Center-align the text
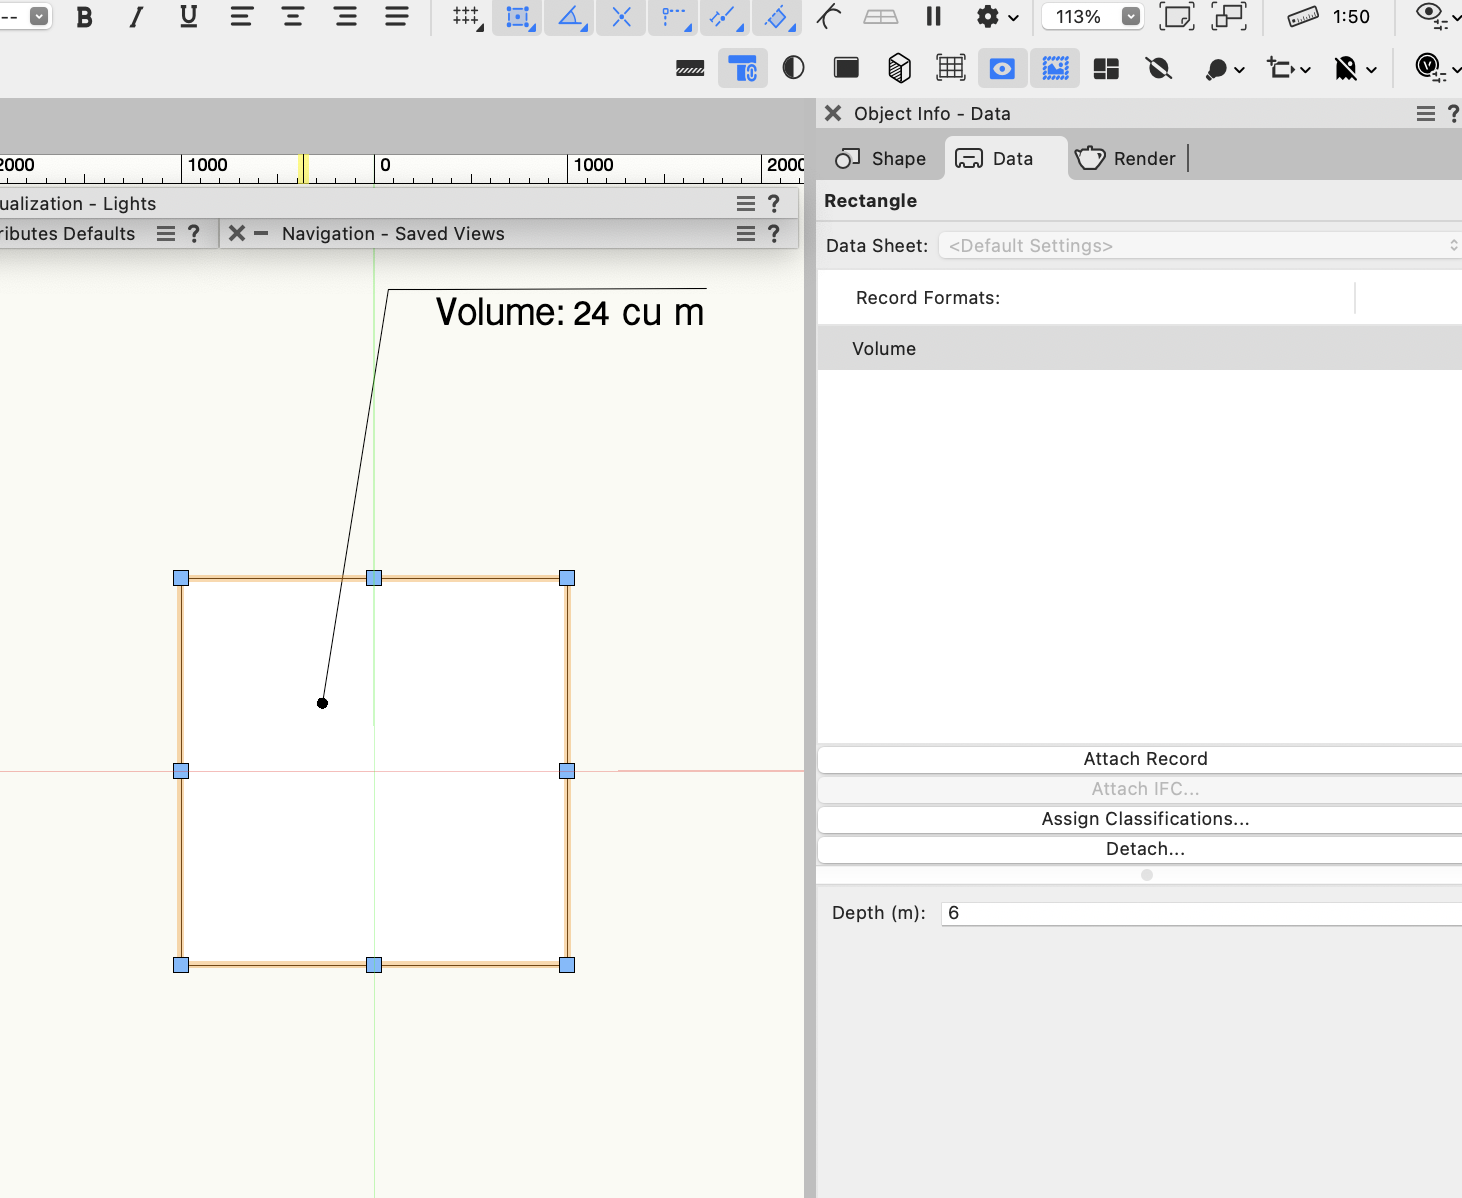 (x=293, y=17)
